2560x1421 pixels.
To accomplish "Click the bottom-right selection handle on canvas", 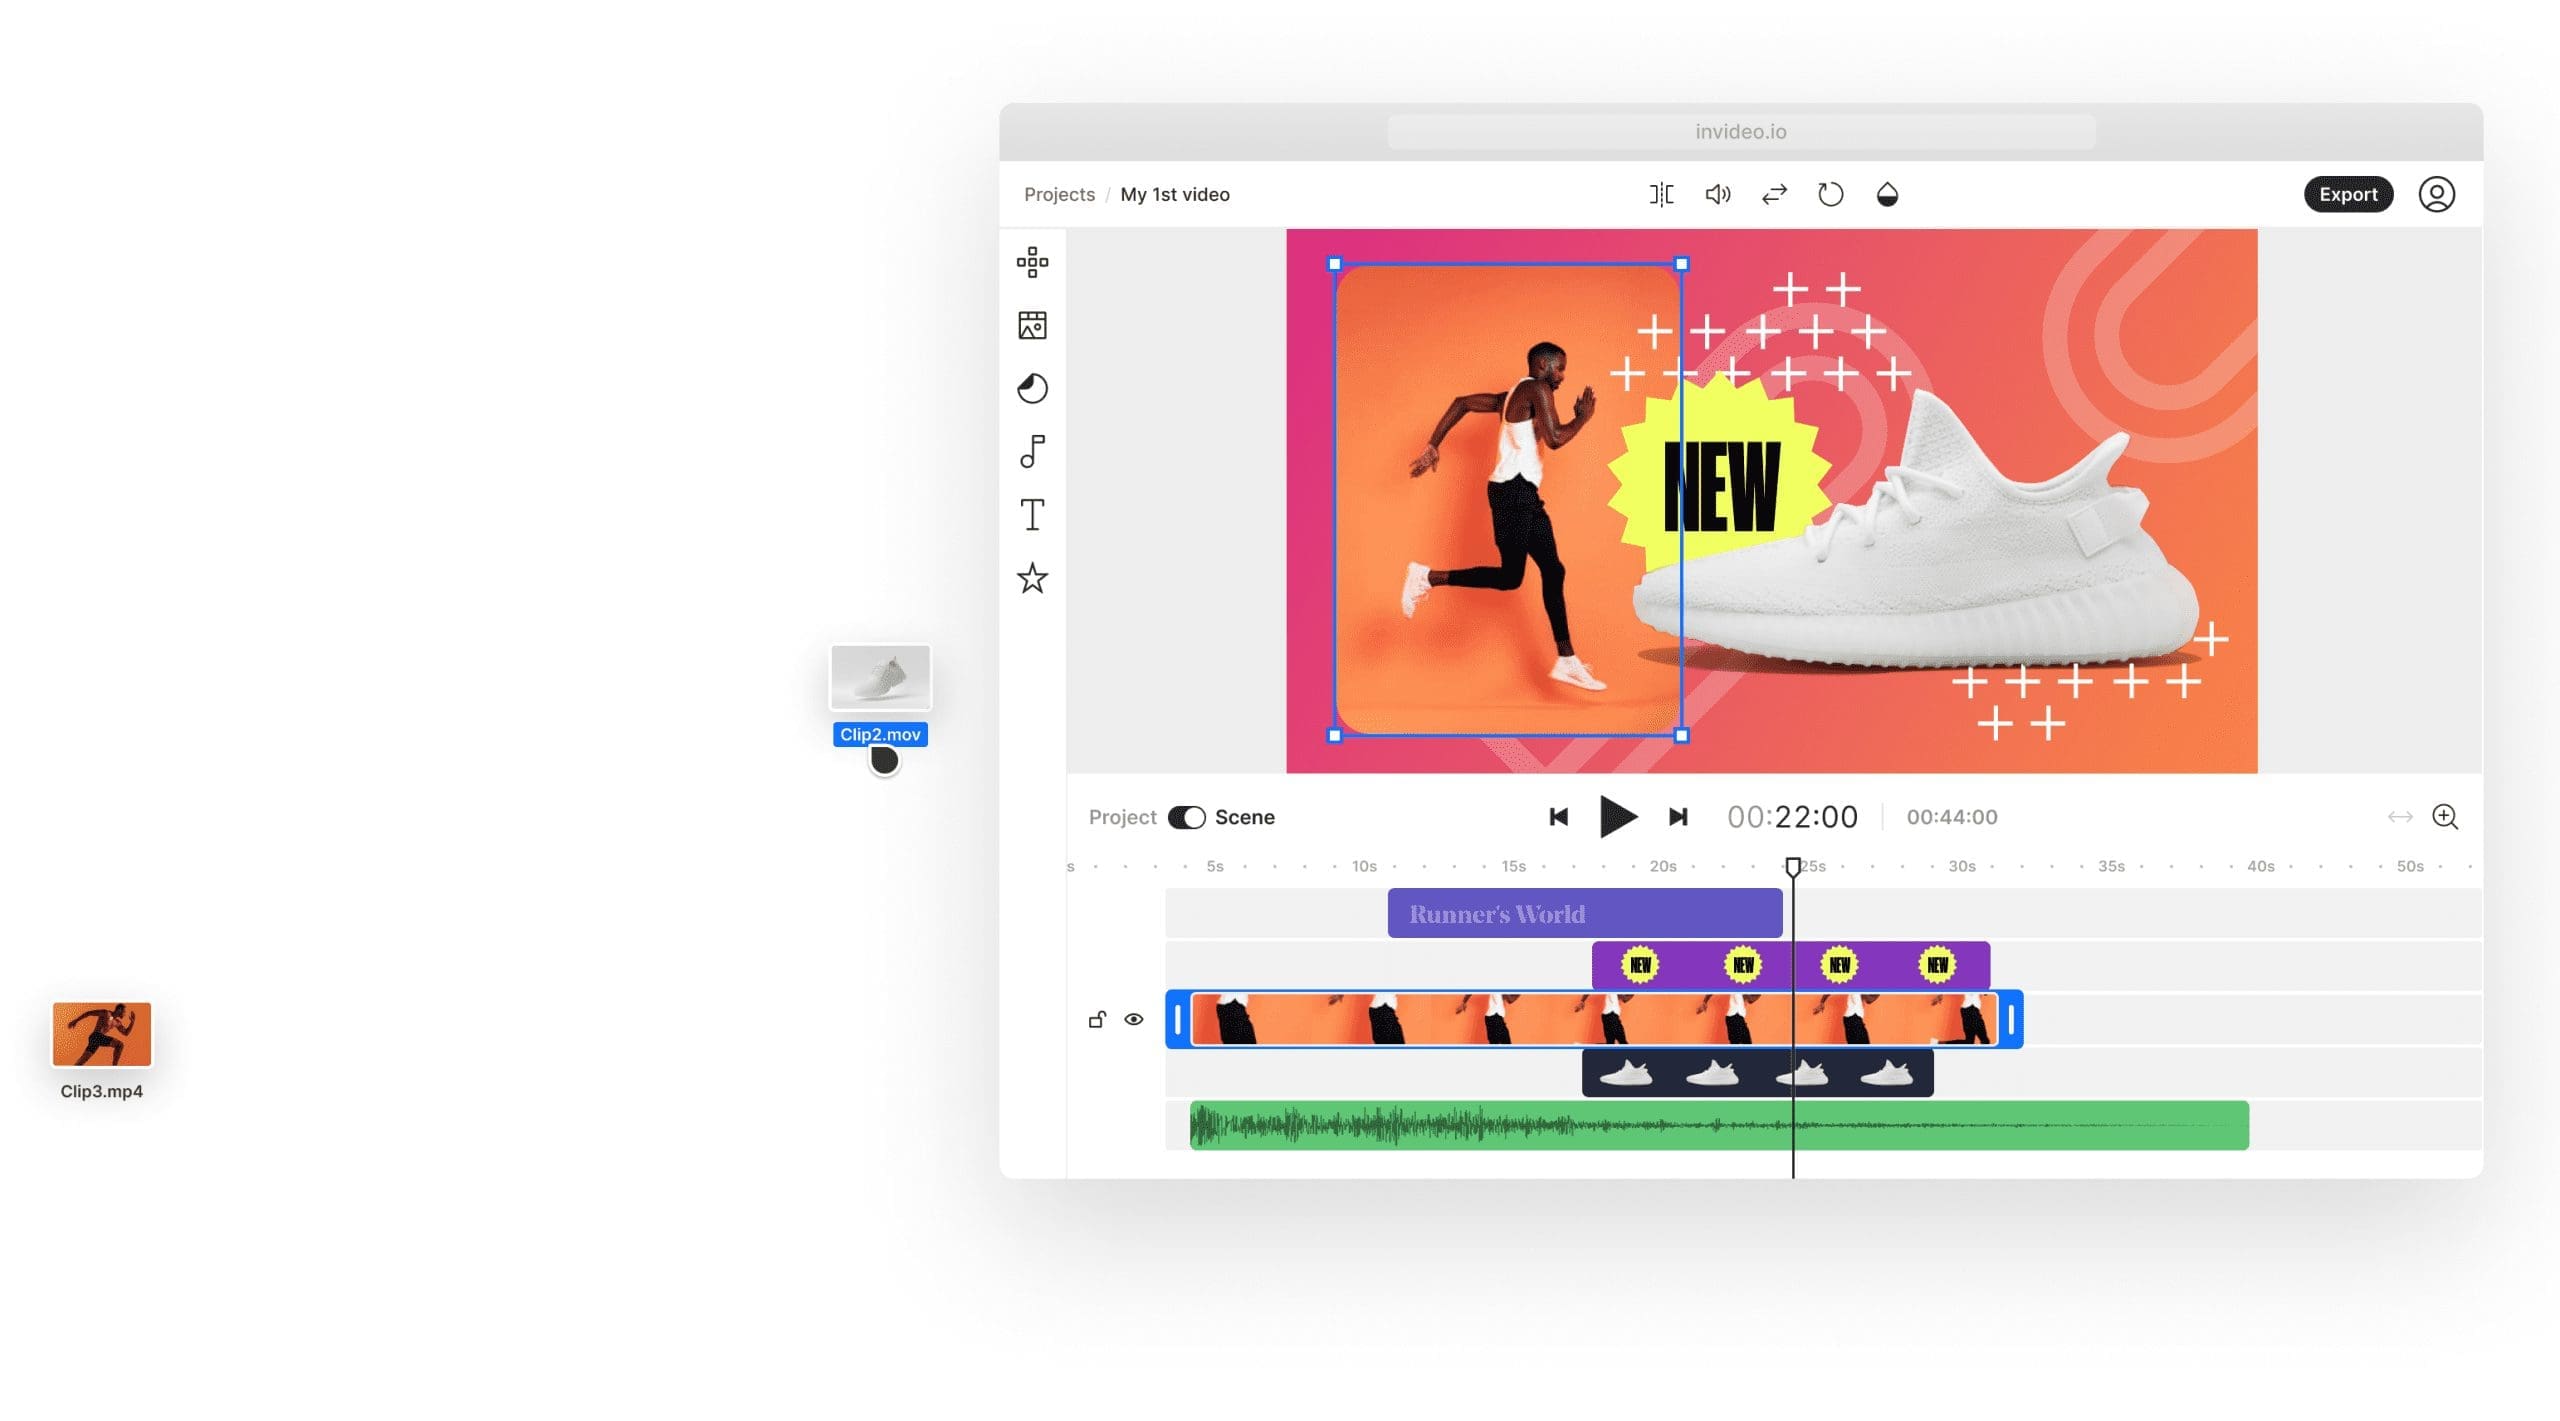I will [x=1681, y=736].
